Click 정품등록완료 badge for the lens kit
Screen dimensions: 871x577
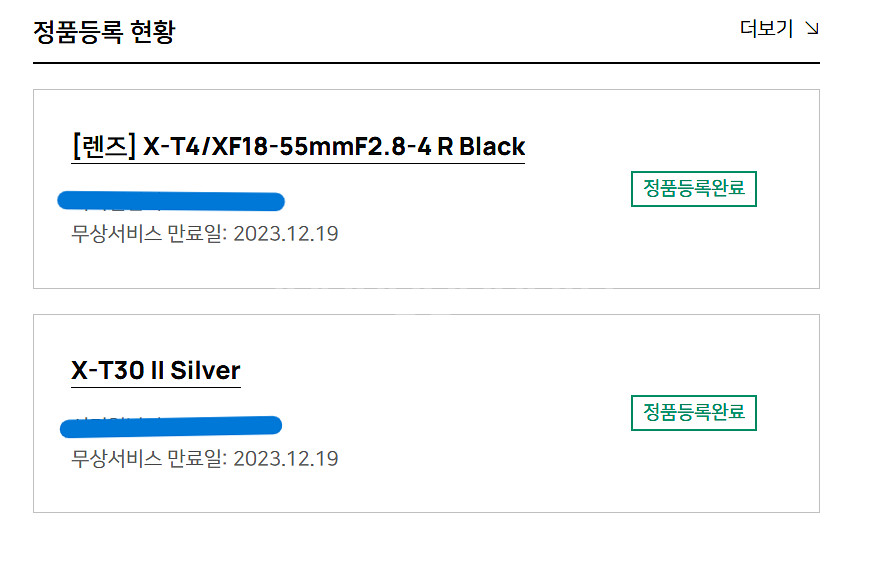tap(693, 188)
